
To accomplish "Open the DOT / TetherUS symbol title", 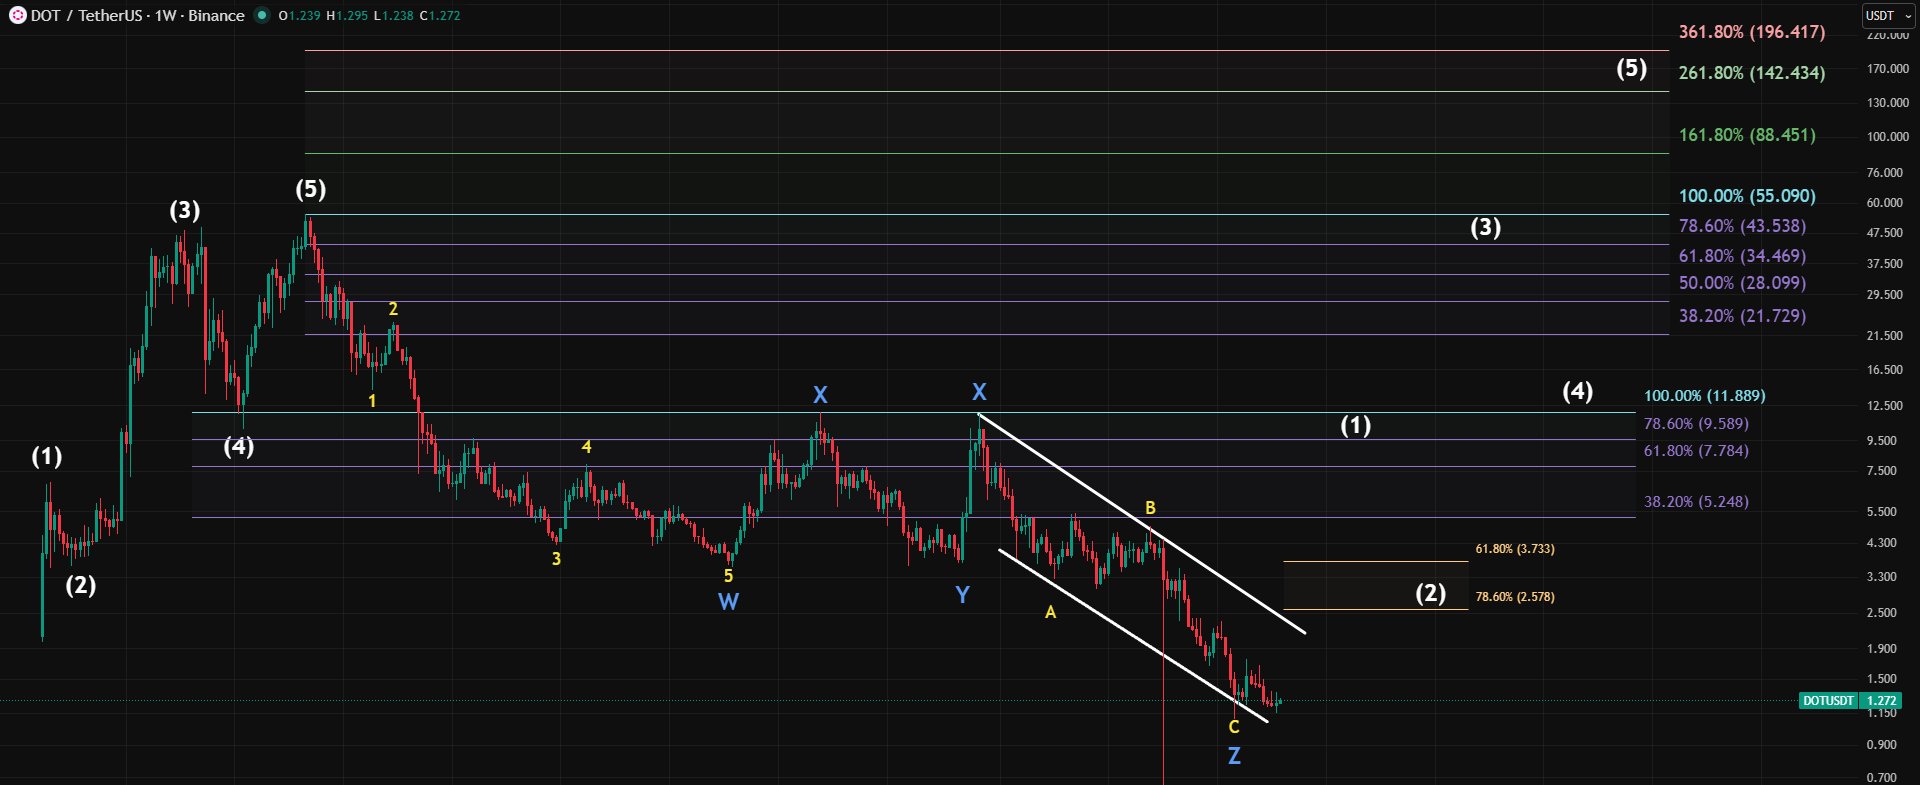I will click(x=138, y=16).
